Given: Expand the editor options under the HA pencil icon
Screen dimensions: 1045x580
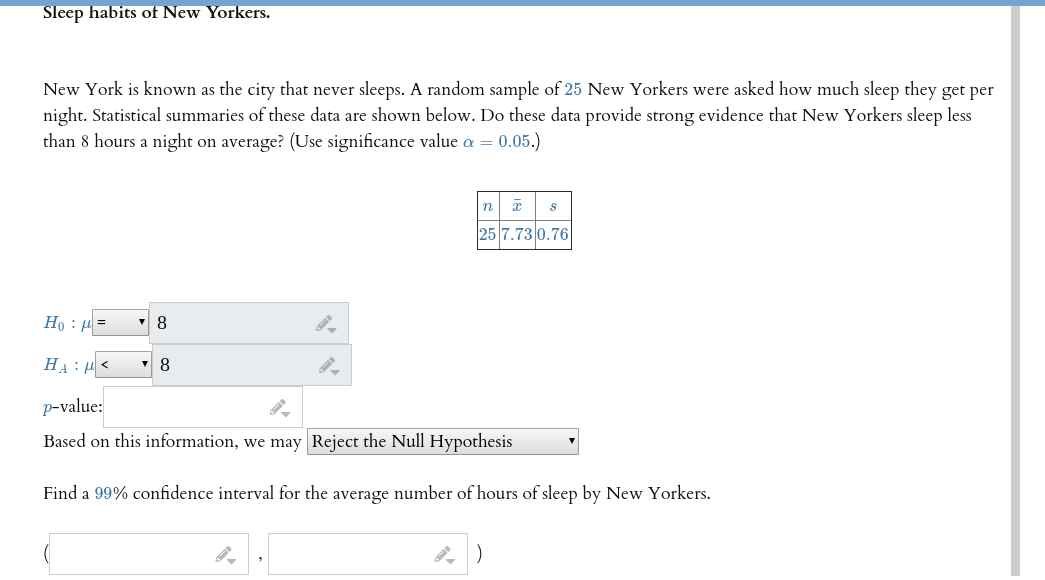Looking at the screenshot, I should (x=336, y=372).
